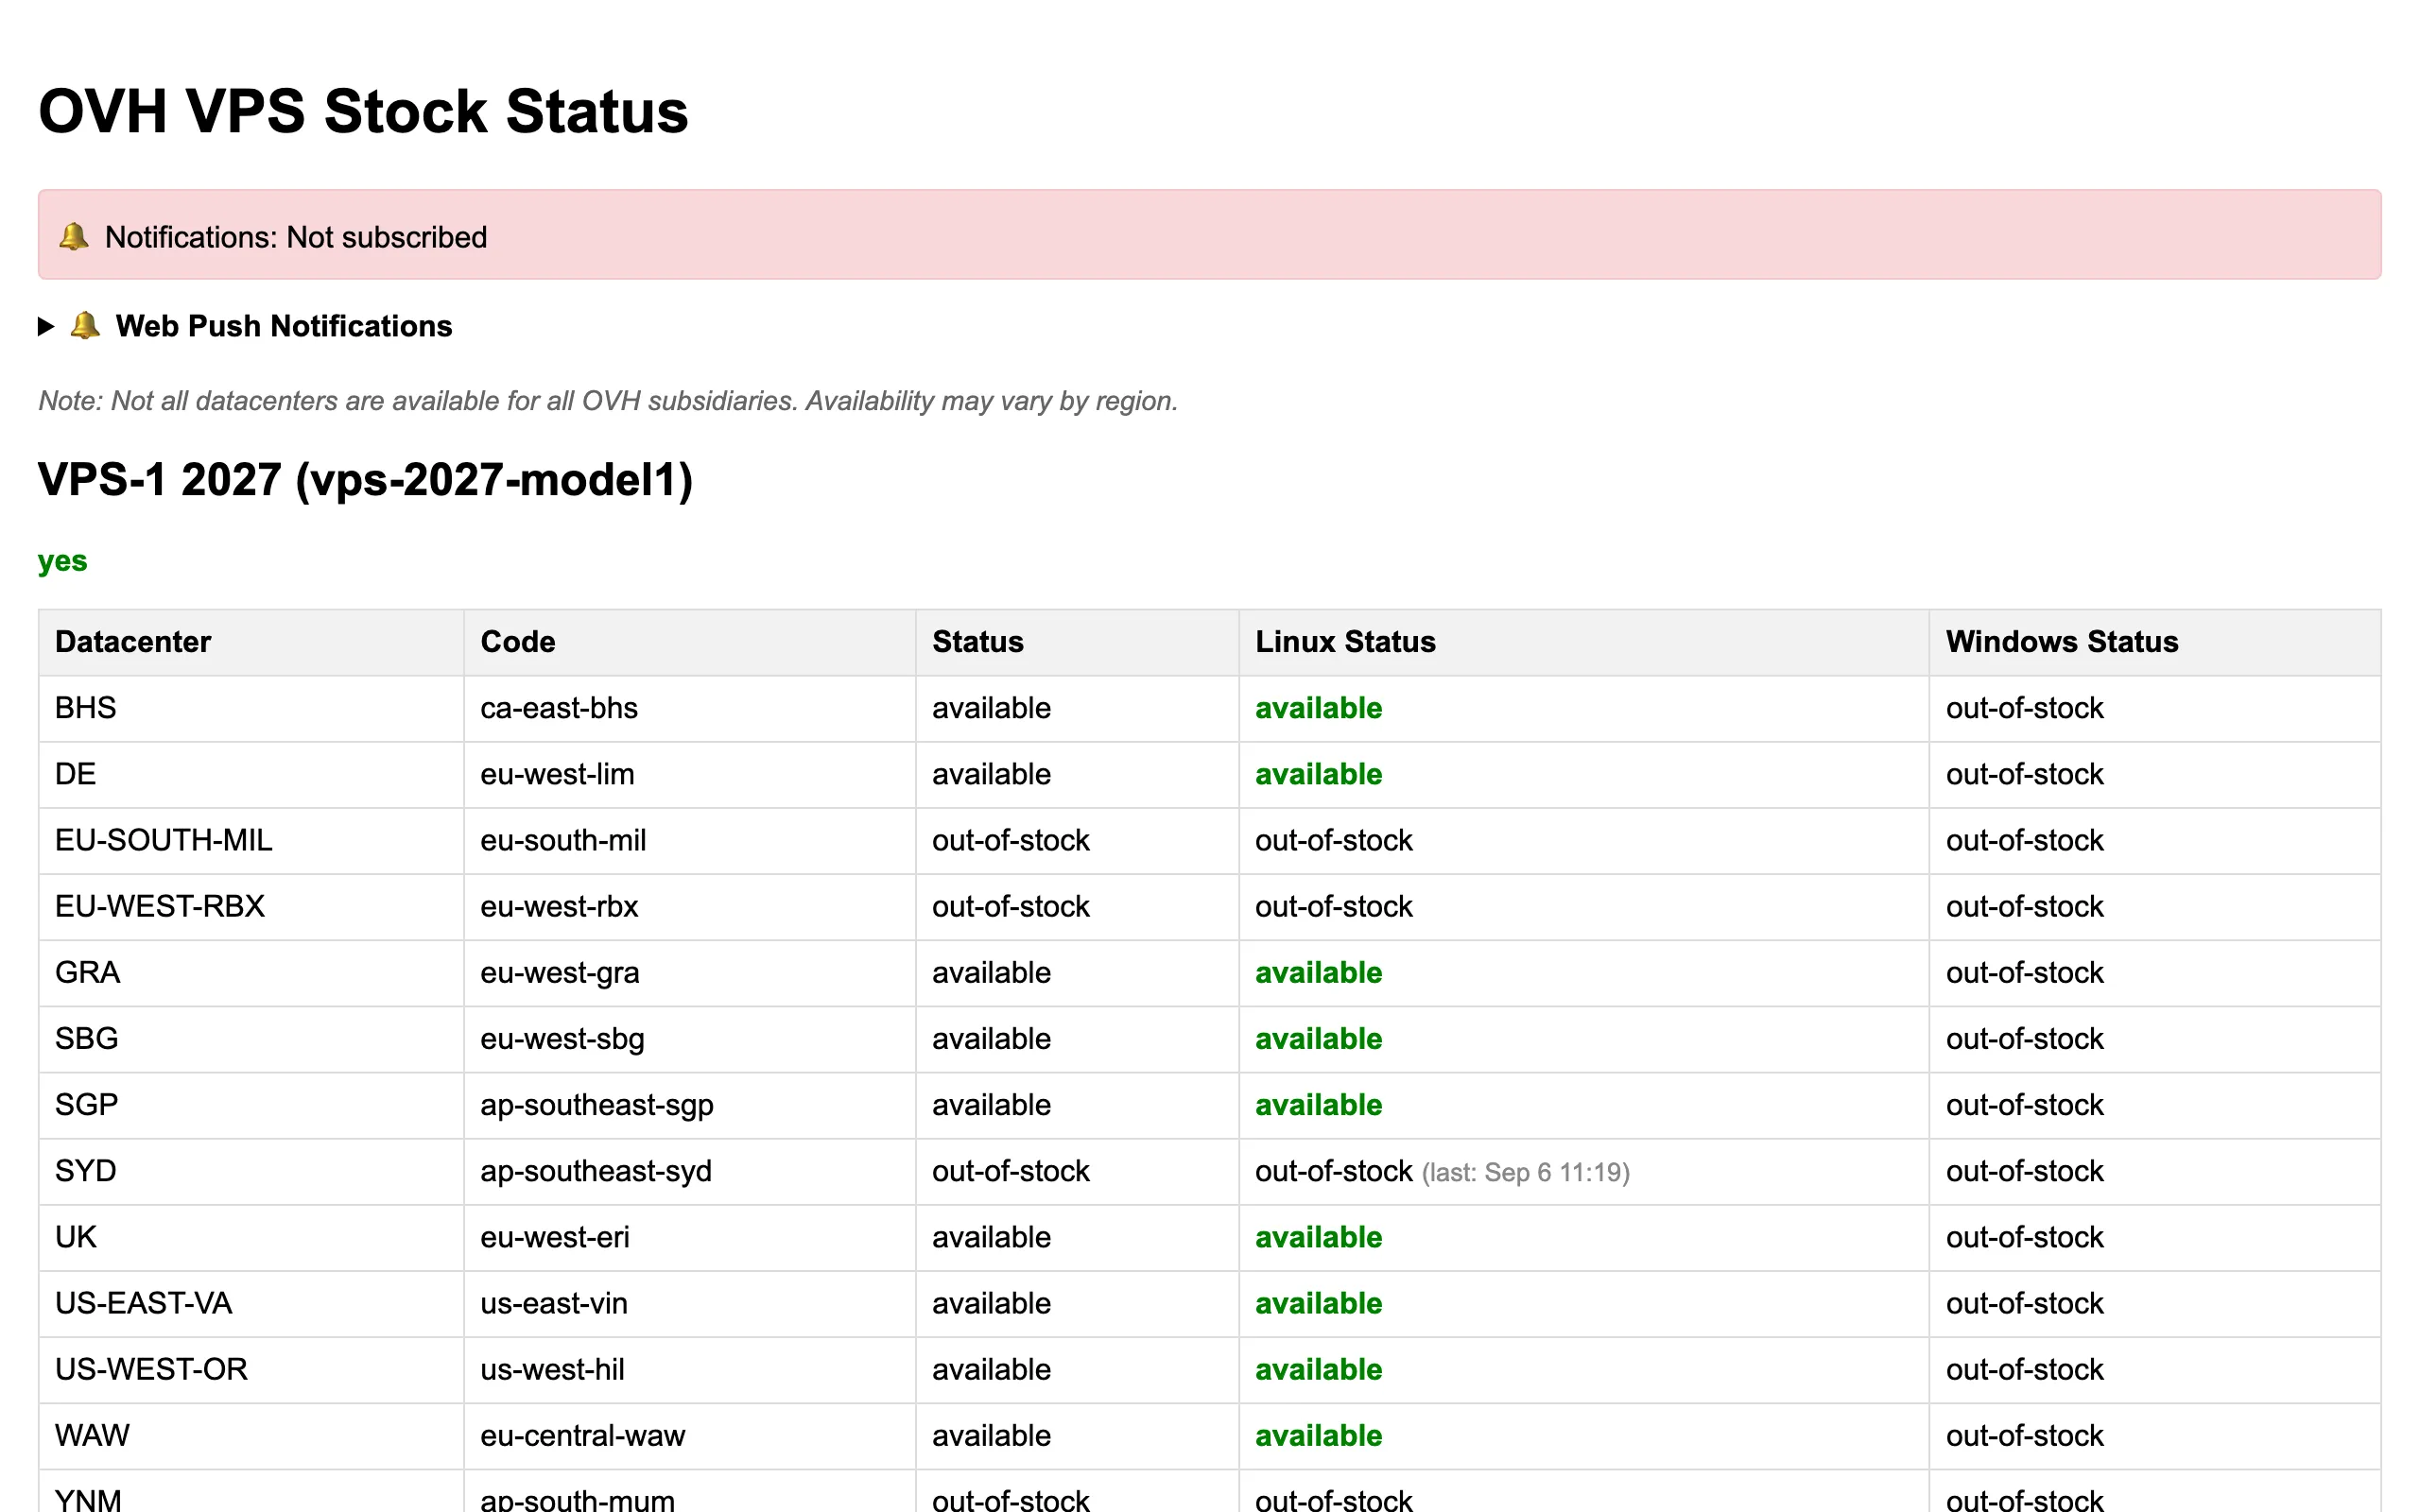Click the Code column header
This screenshot has height=1512, width=2420.
pyautogui.click(x=689, y=642)
